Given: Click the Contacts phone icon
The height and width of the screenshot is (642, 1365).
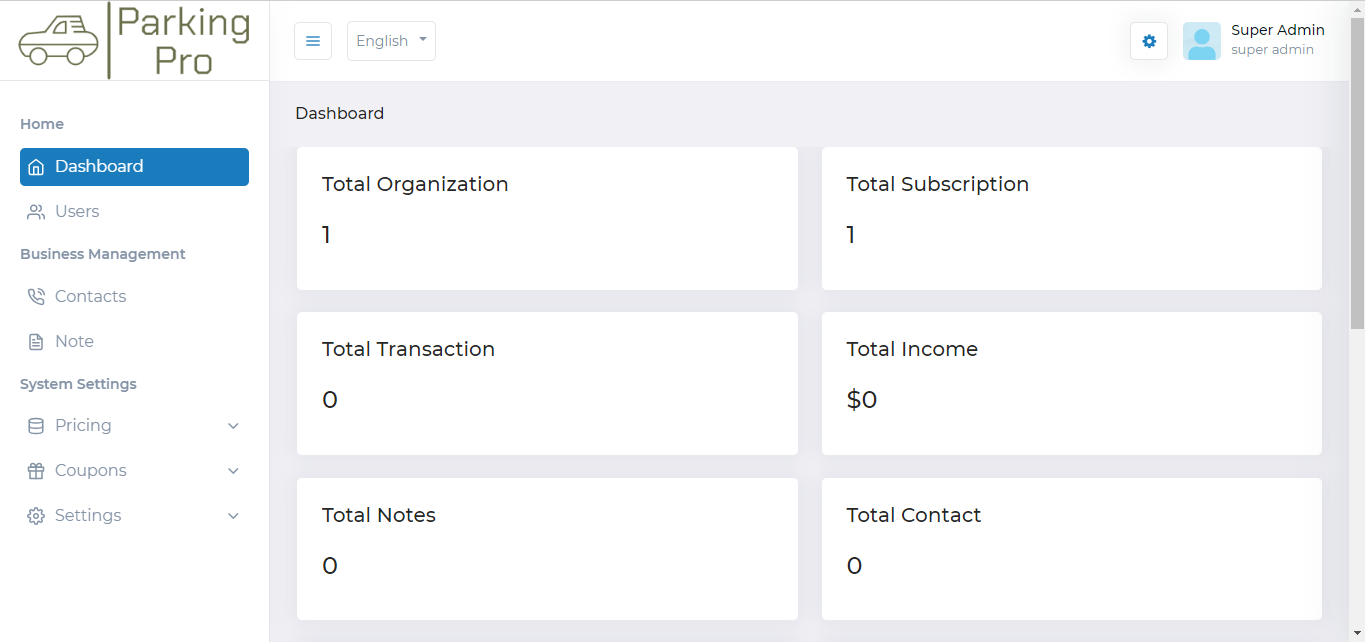Looking at the screenshot, I should 36,297.
